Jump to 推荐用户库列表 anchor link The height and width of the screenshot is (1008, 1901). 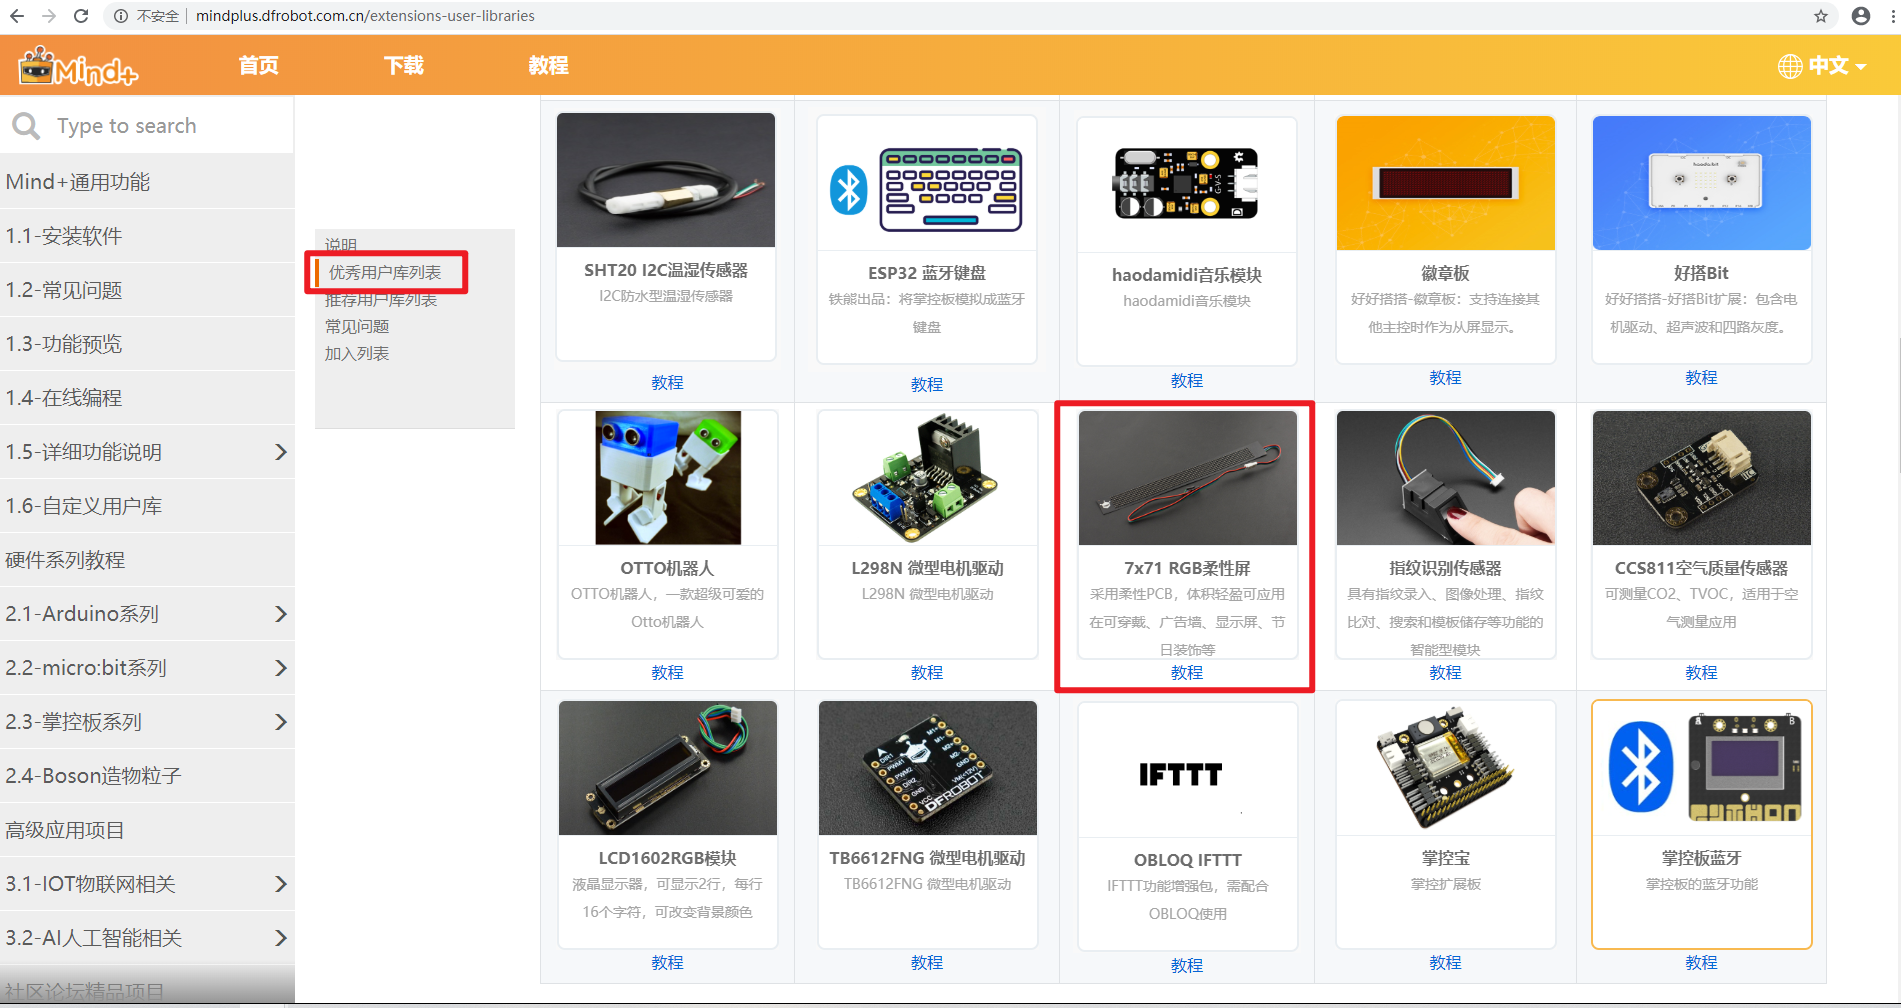(x=381, y=300)
